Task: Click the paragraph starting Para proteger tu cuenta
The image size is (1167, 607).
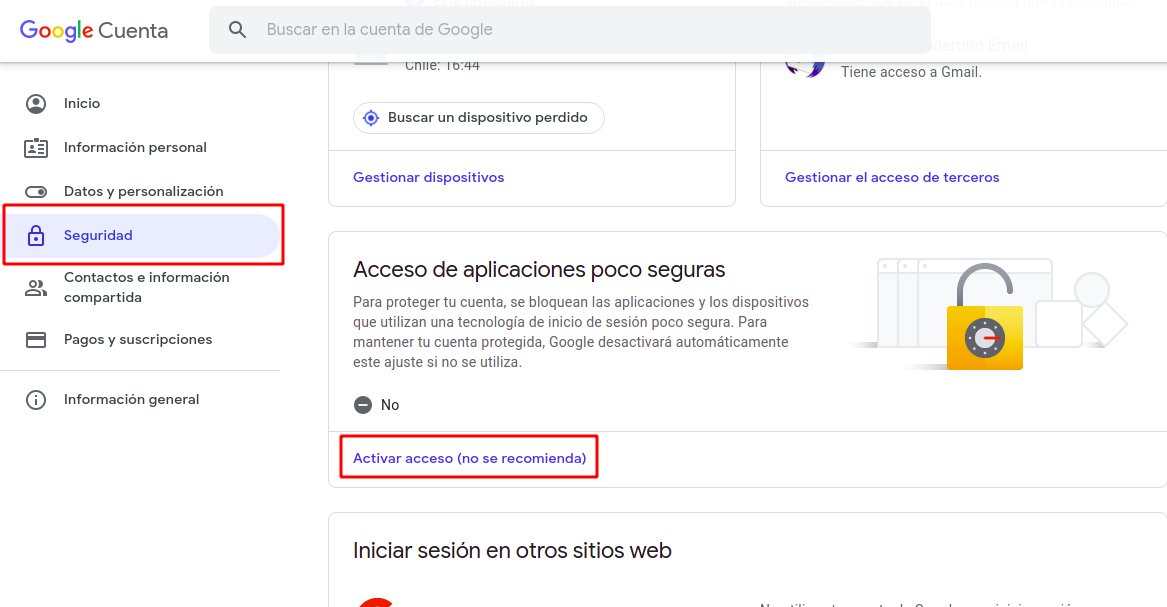Action: pos(581,333)
